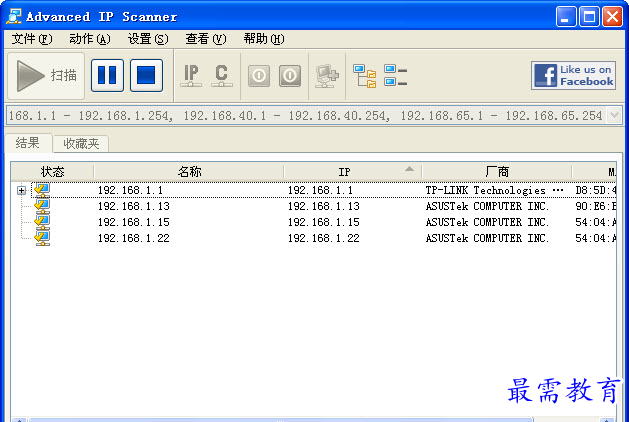The height and width of the screenshot is (422, 629).
Task: Sort by the 厂商 column header
Action: click(x=497, y=172)
